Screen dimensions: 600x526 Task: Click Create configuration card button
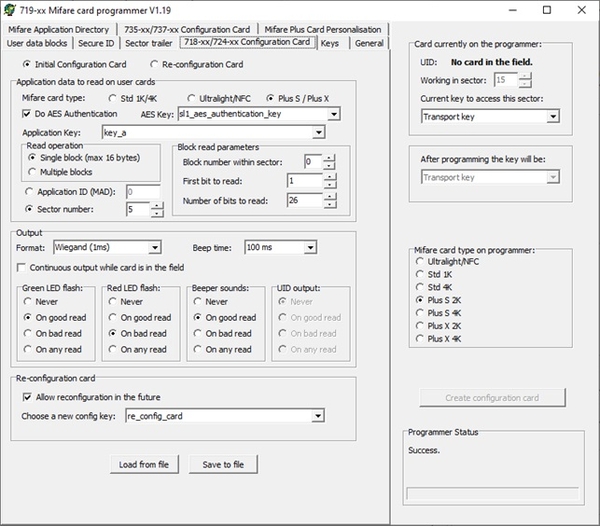click(492, 398)
